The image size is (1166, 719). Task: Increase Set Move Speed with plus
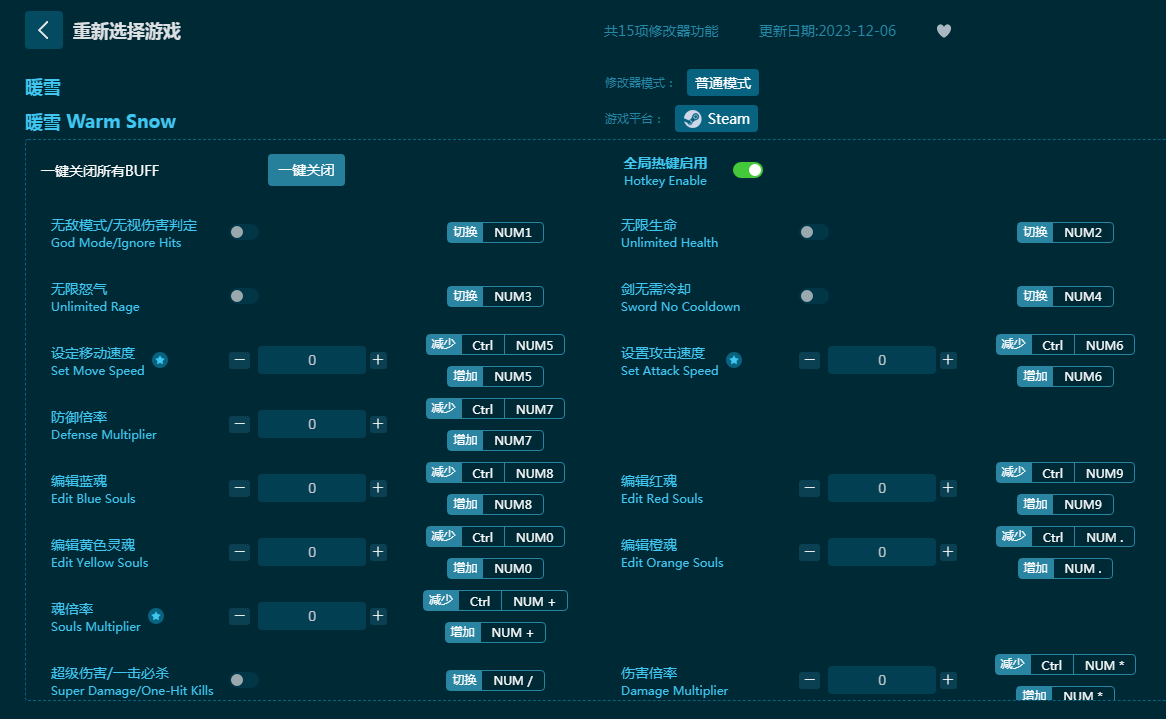tap(378, 360)
